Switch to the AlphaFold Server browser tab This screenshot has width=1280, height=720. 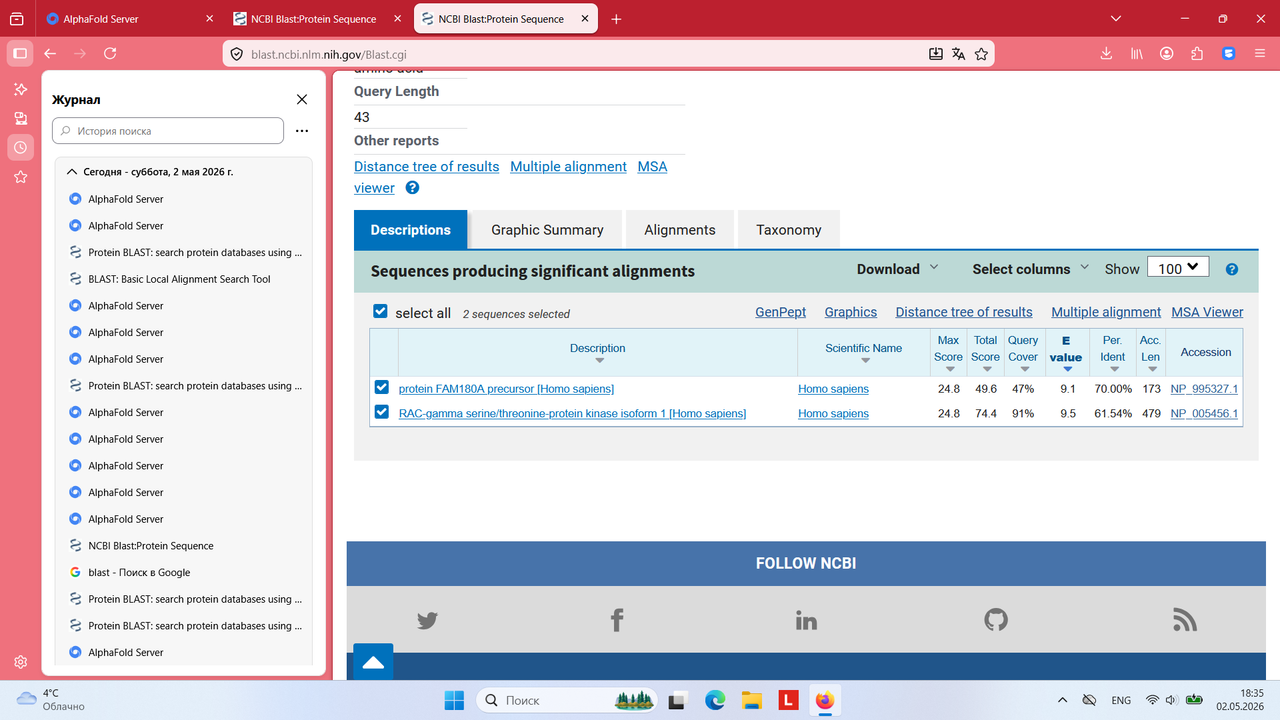pos(129,19)
